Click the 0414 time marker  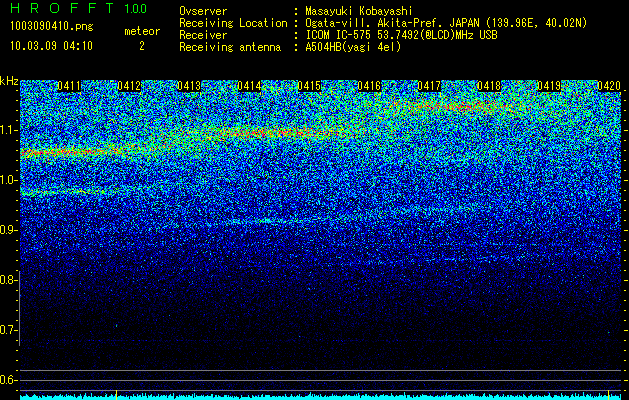[x=249, y=86]
